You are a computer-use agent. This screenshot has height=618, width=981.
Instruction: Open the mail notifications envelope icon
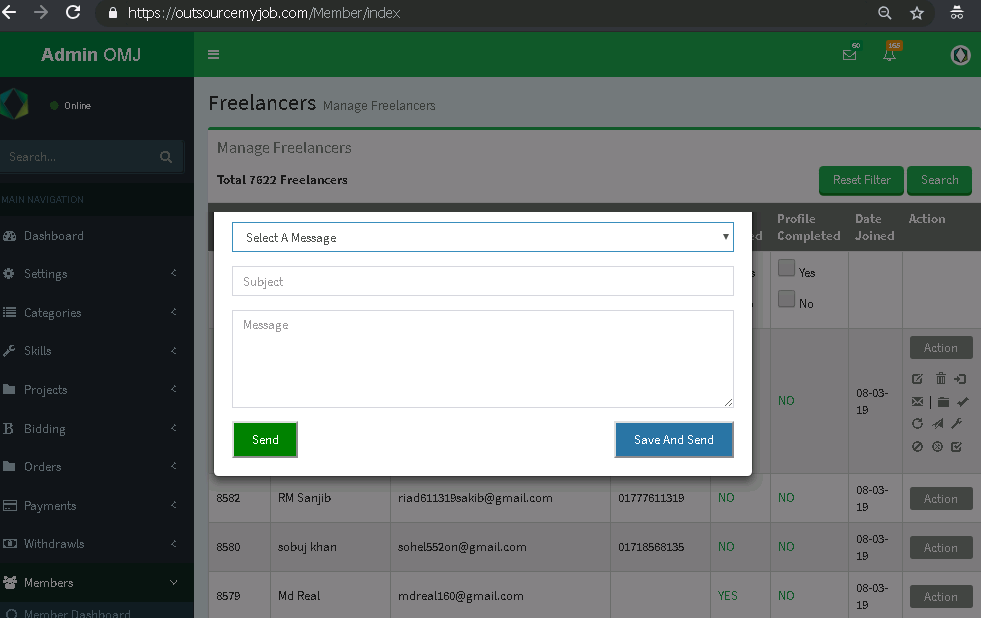(x=850, y=55)
